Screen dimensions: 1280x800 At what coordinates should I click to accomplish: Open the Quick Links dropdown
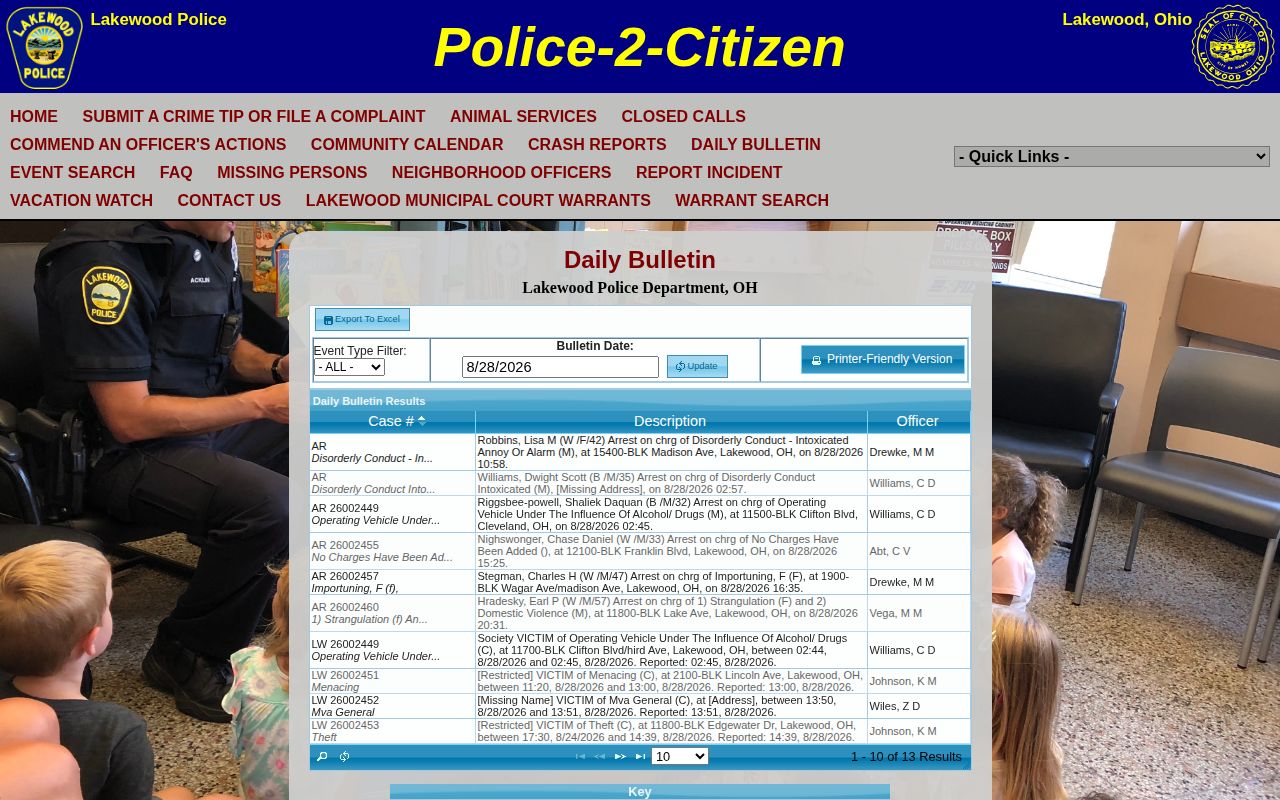[1112, 156]
